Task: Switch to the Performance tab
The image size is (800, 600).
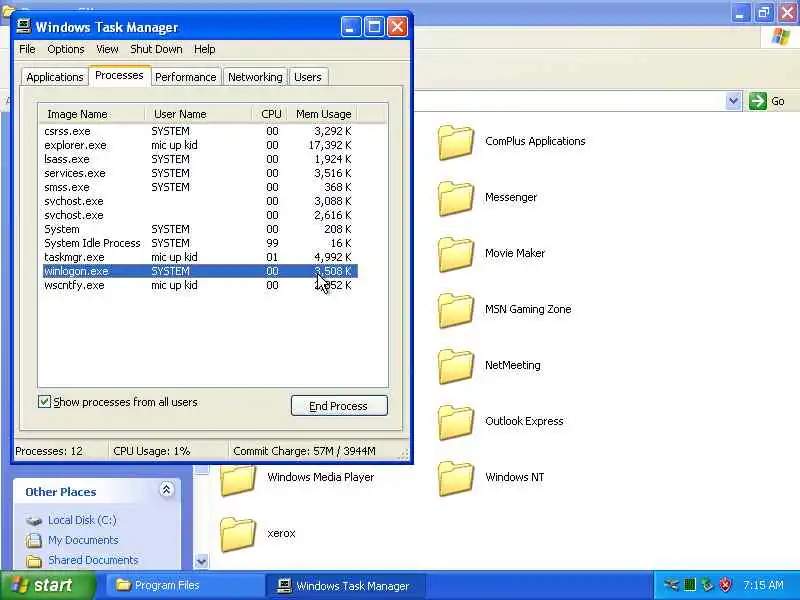Action: tap(186, 77)
